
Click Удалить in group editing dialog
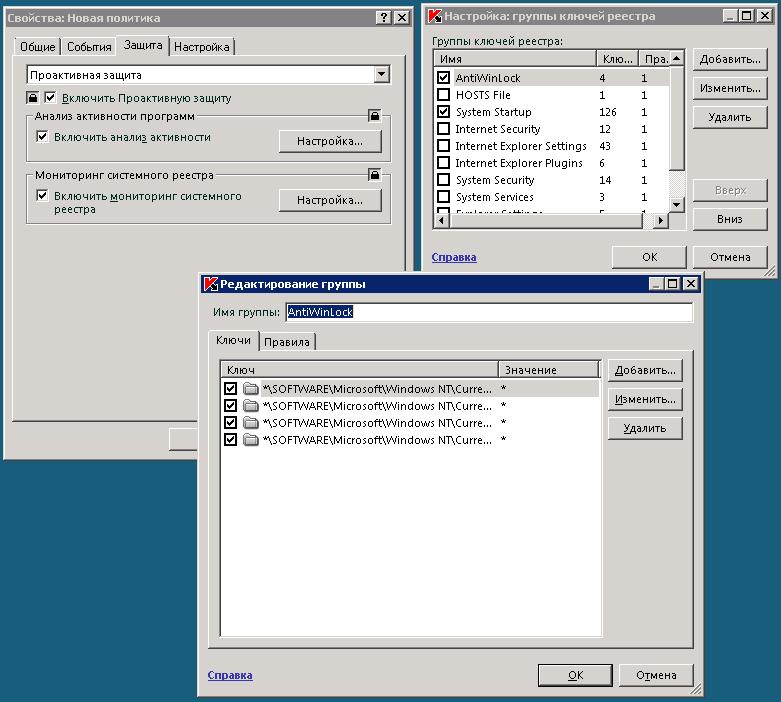(645, 428)
